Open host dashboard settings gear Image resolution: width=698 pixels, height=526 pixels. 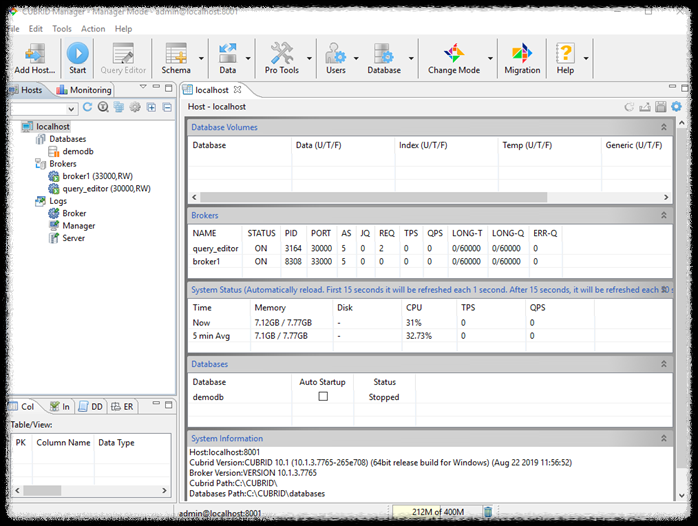tap(677, 106)
